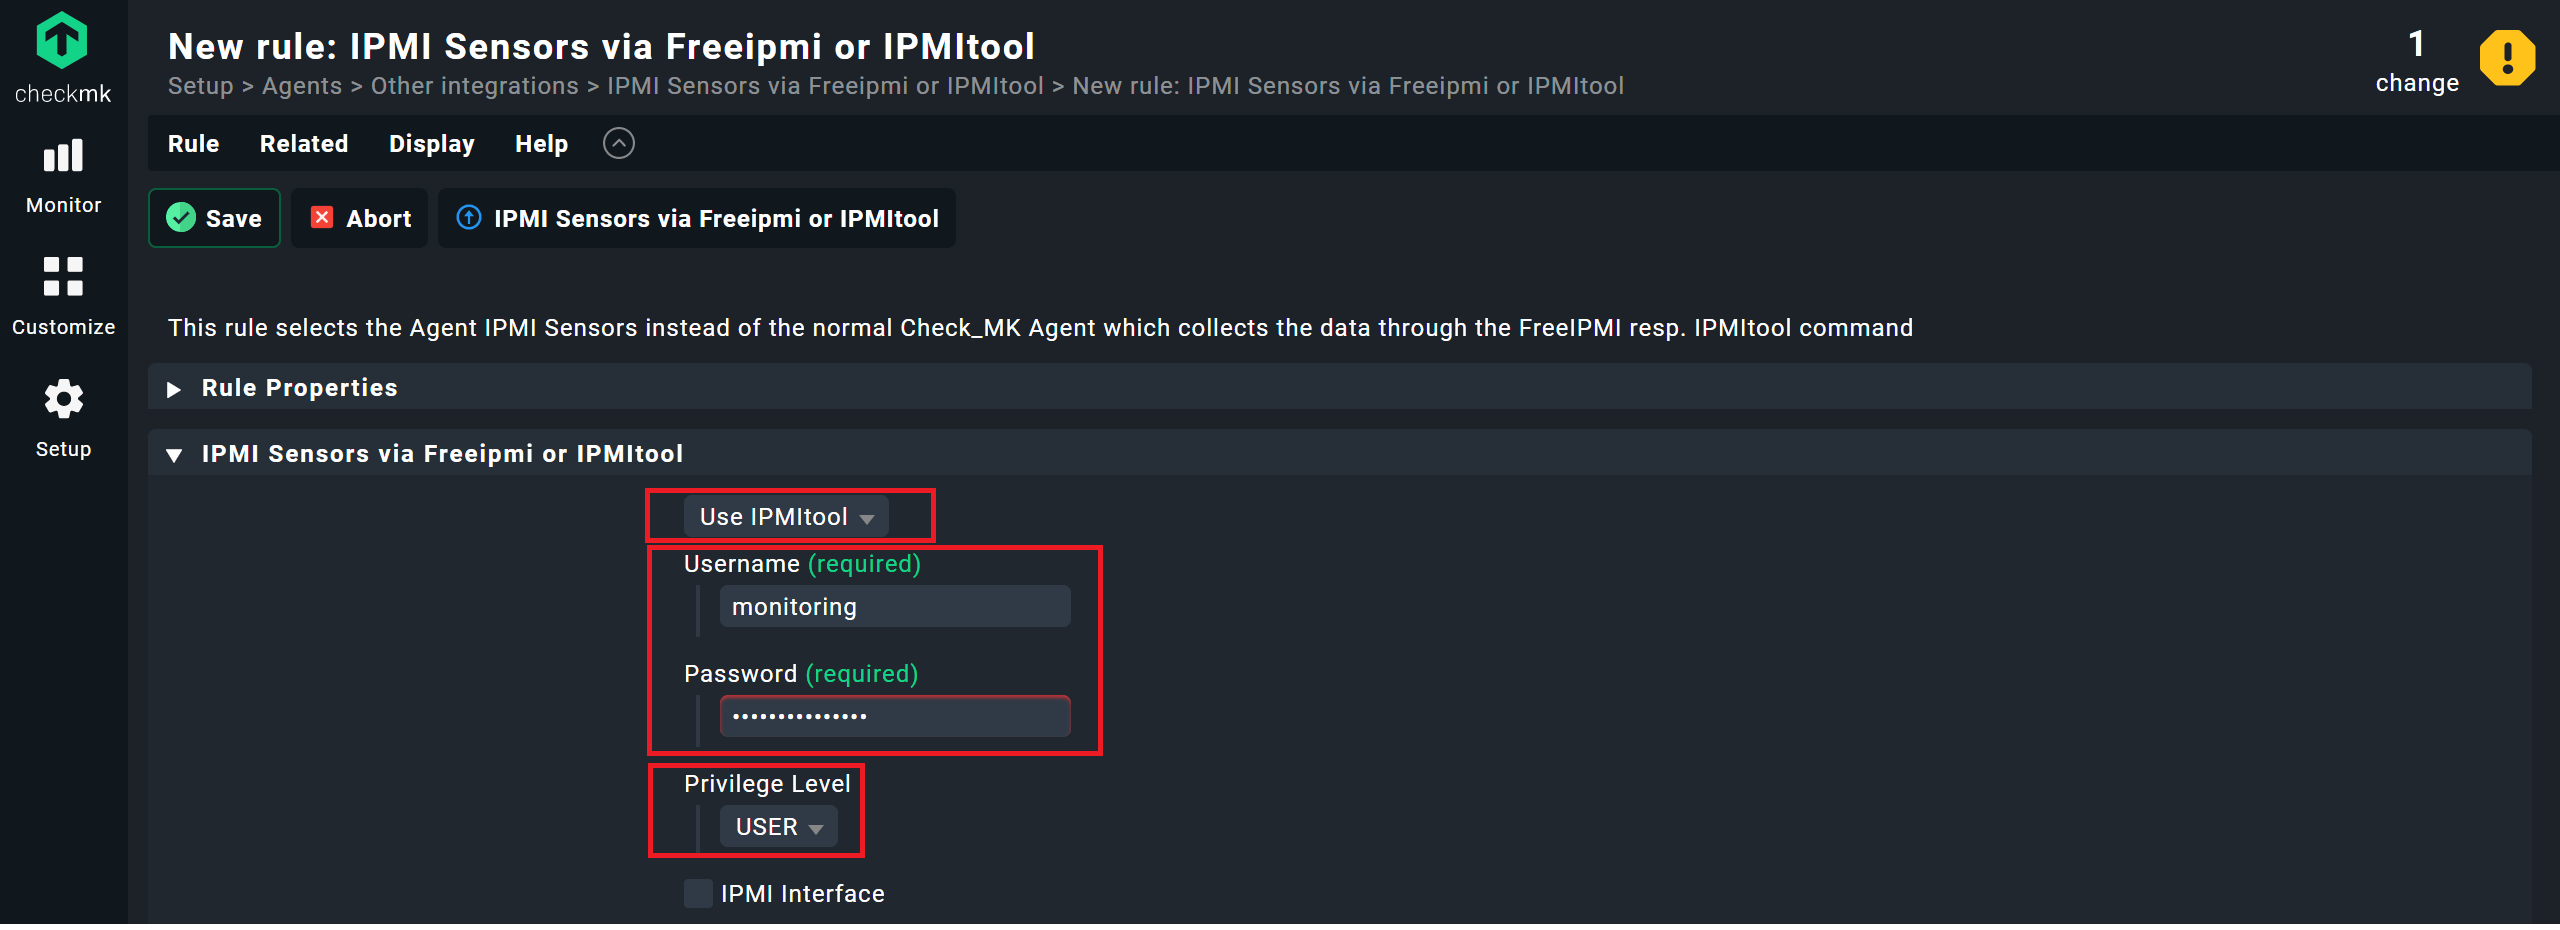Collapse the IPMI Sensors via Freeipmi or IPMItool section
This screenshot has height=930, width=2560.
pyautogui.click(x=174, y=455)
